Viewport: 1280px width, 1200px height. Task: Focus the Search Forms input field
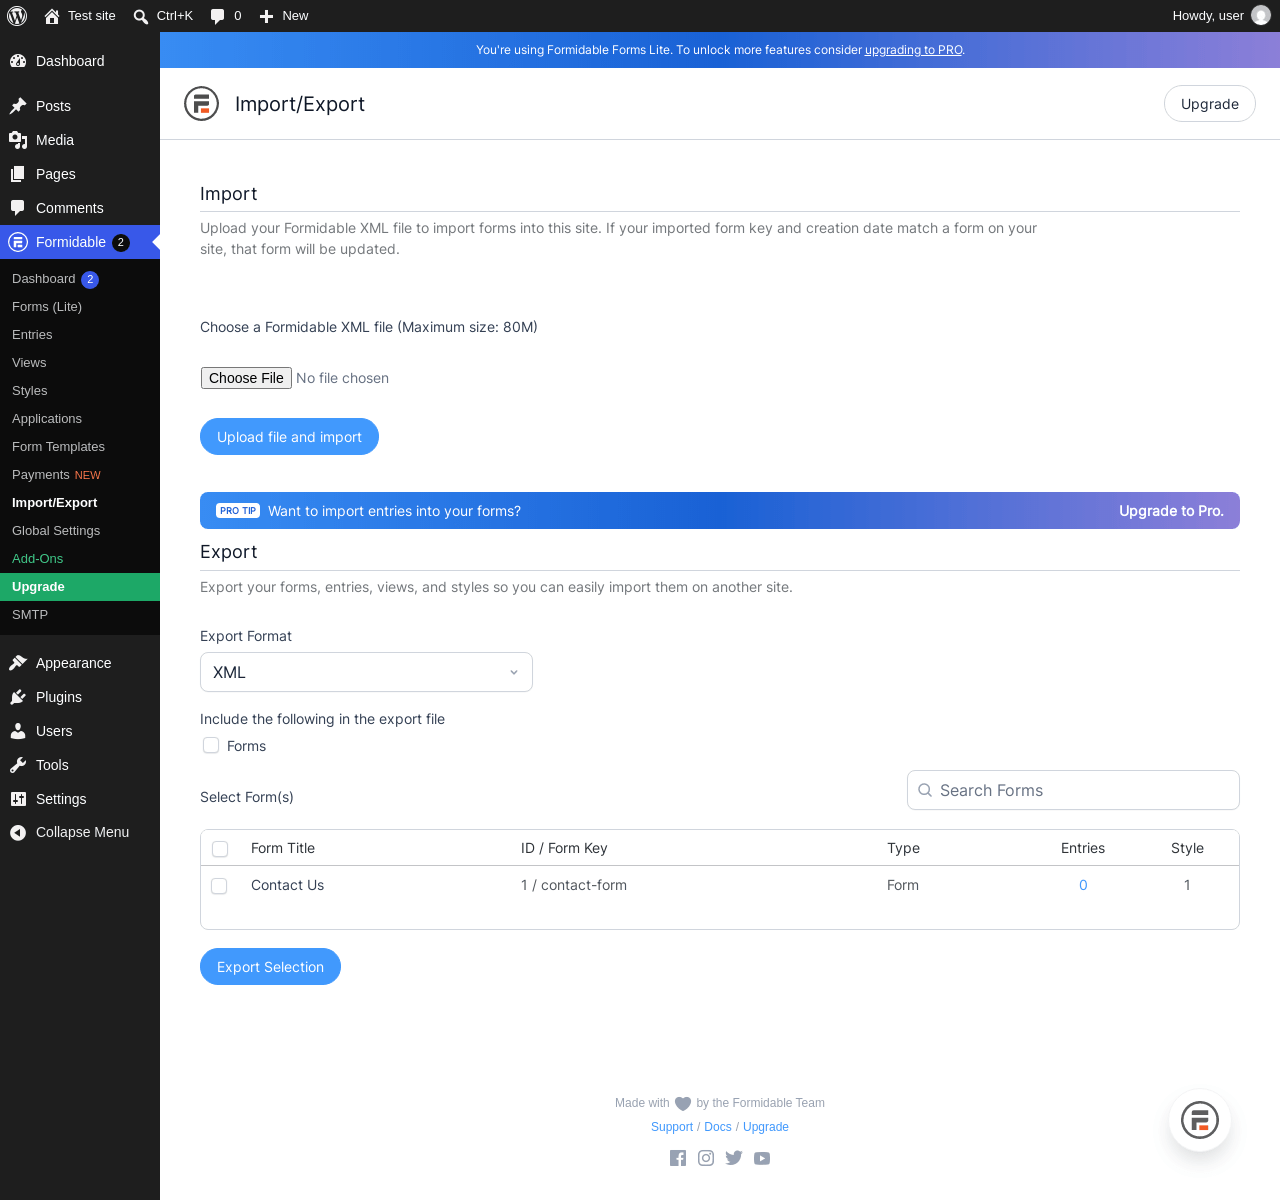(x=1073, y=790)
